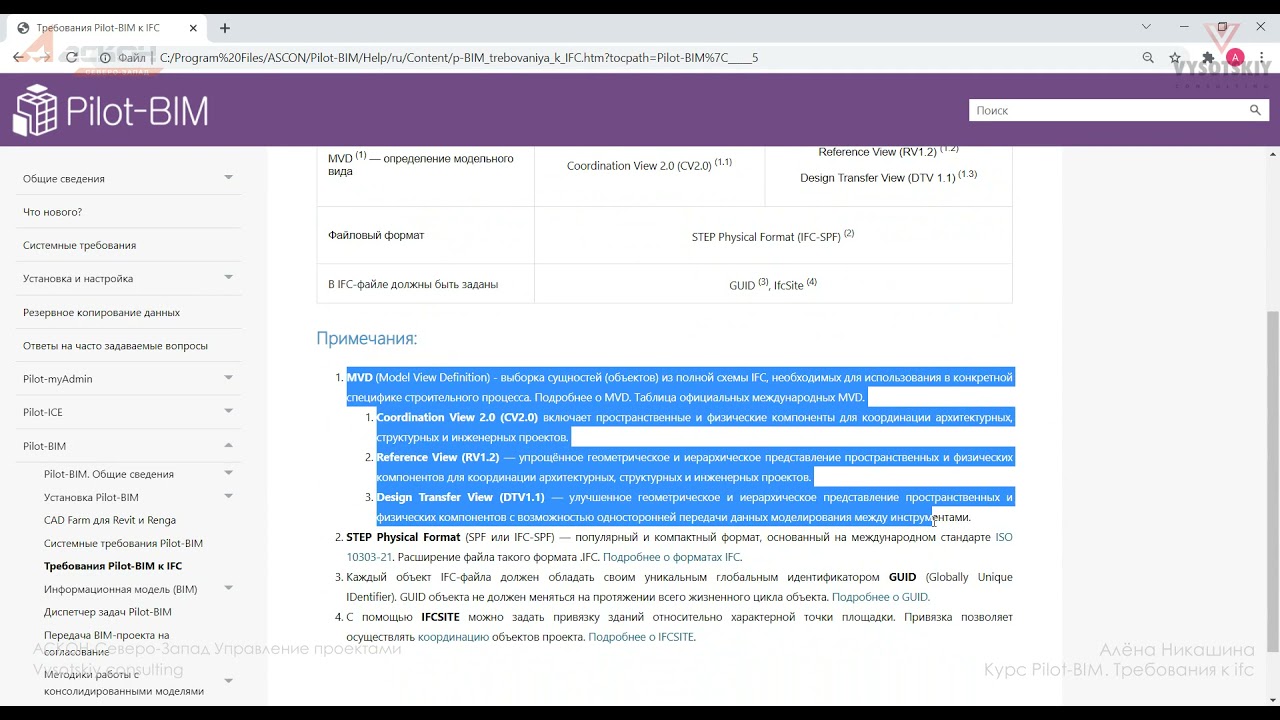Viewport: 1280px width, 720px height.
Task: Open 'Передача BIM-проекта на согласование' item
Action: tap(107, 643)
